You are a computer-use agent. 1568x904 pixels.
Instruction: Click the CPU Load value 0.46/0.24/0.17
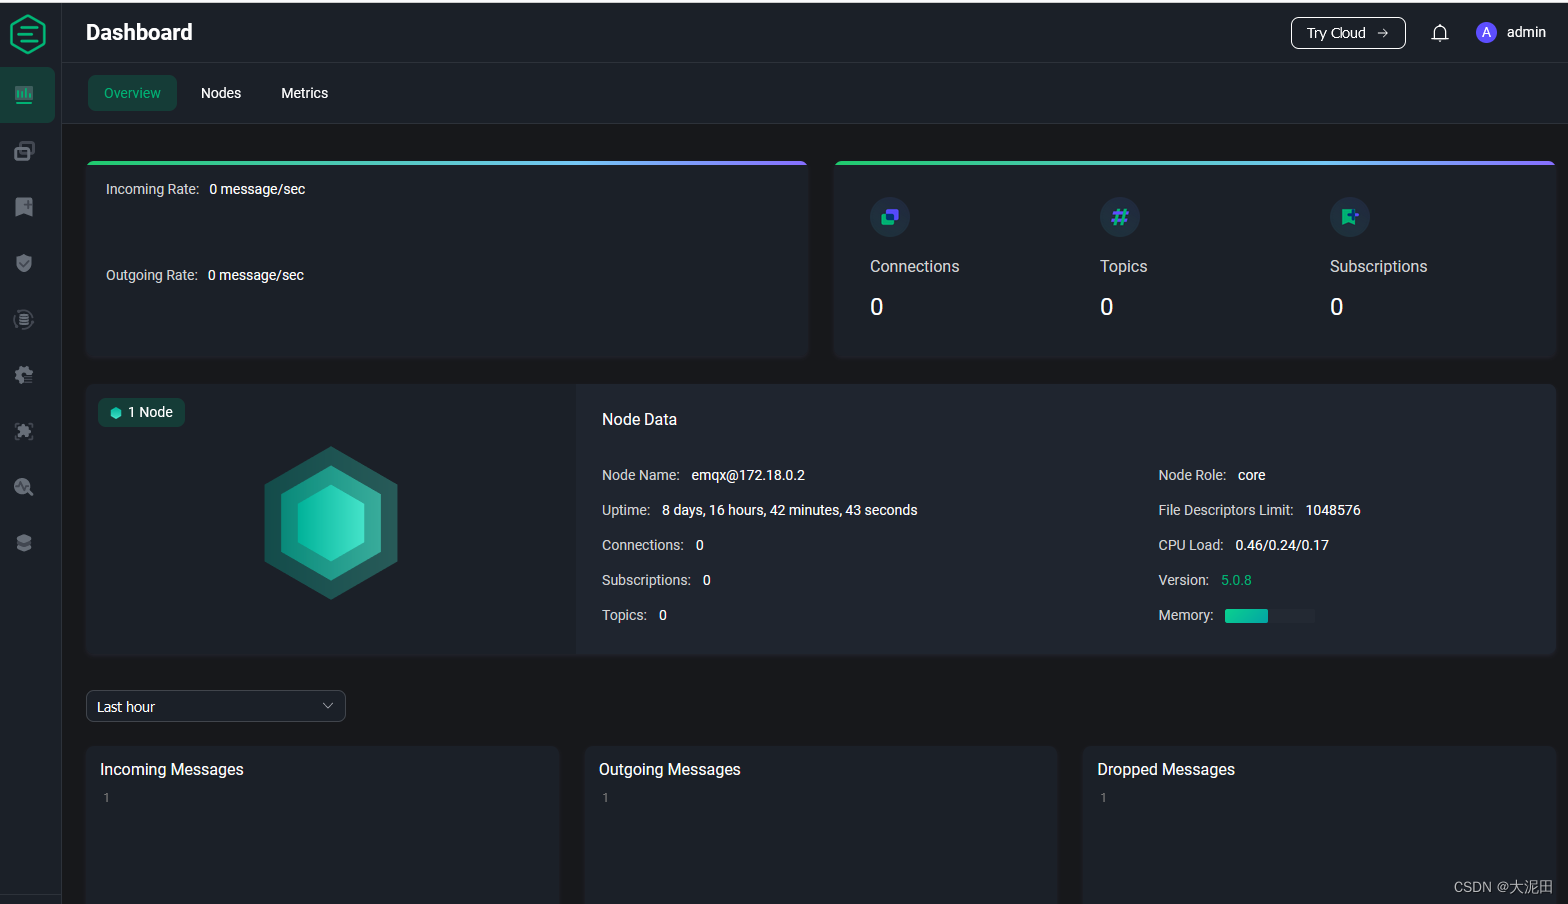[x=1282, y=545]
